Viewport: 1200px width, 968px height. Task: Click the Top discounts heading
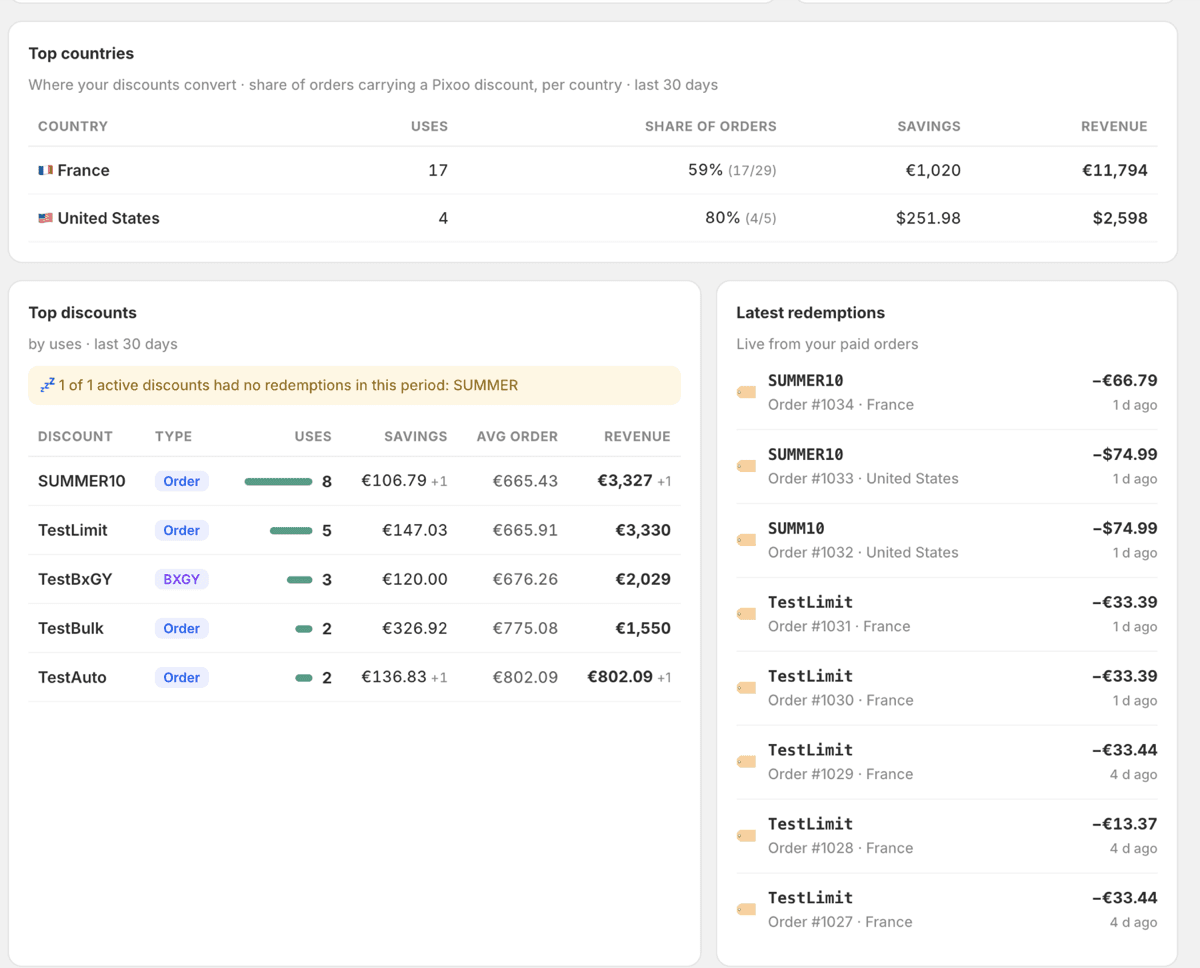83,313
